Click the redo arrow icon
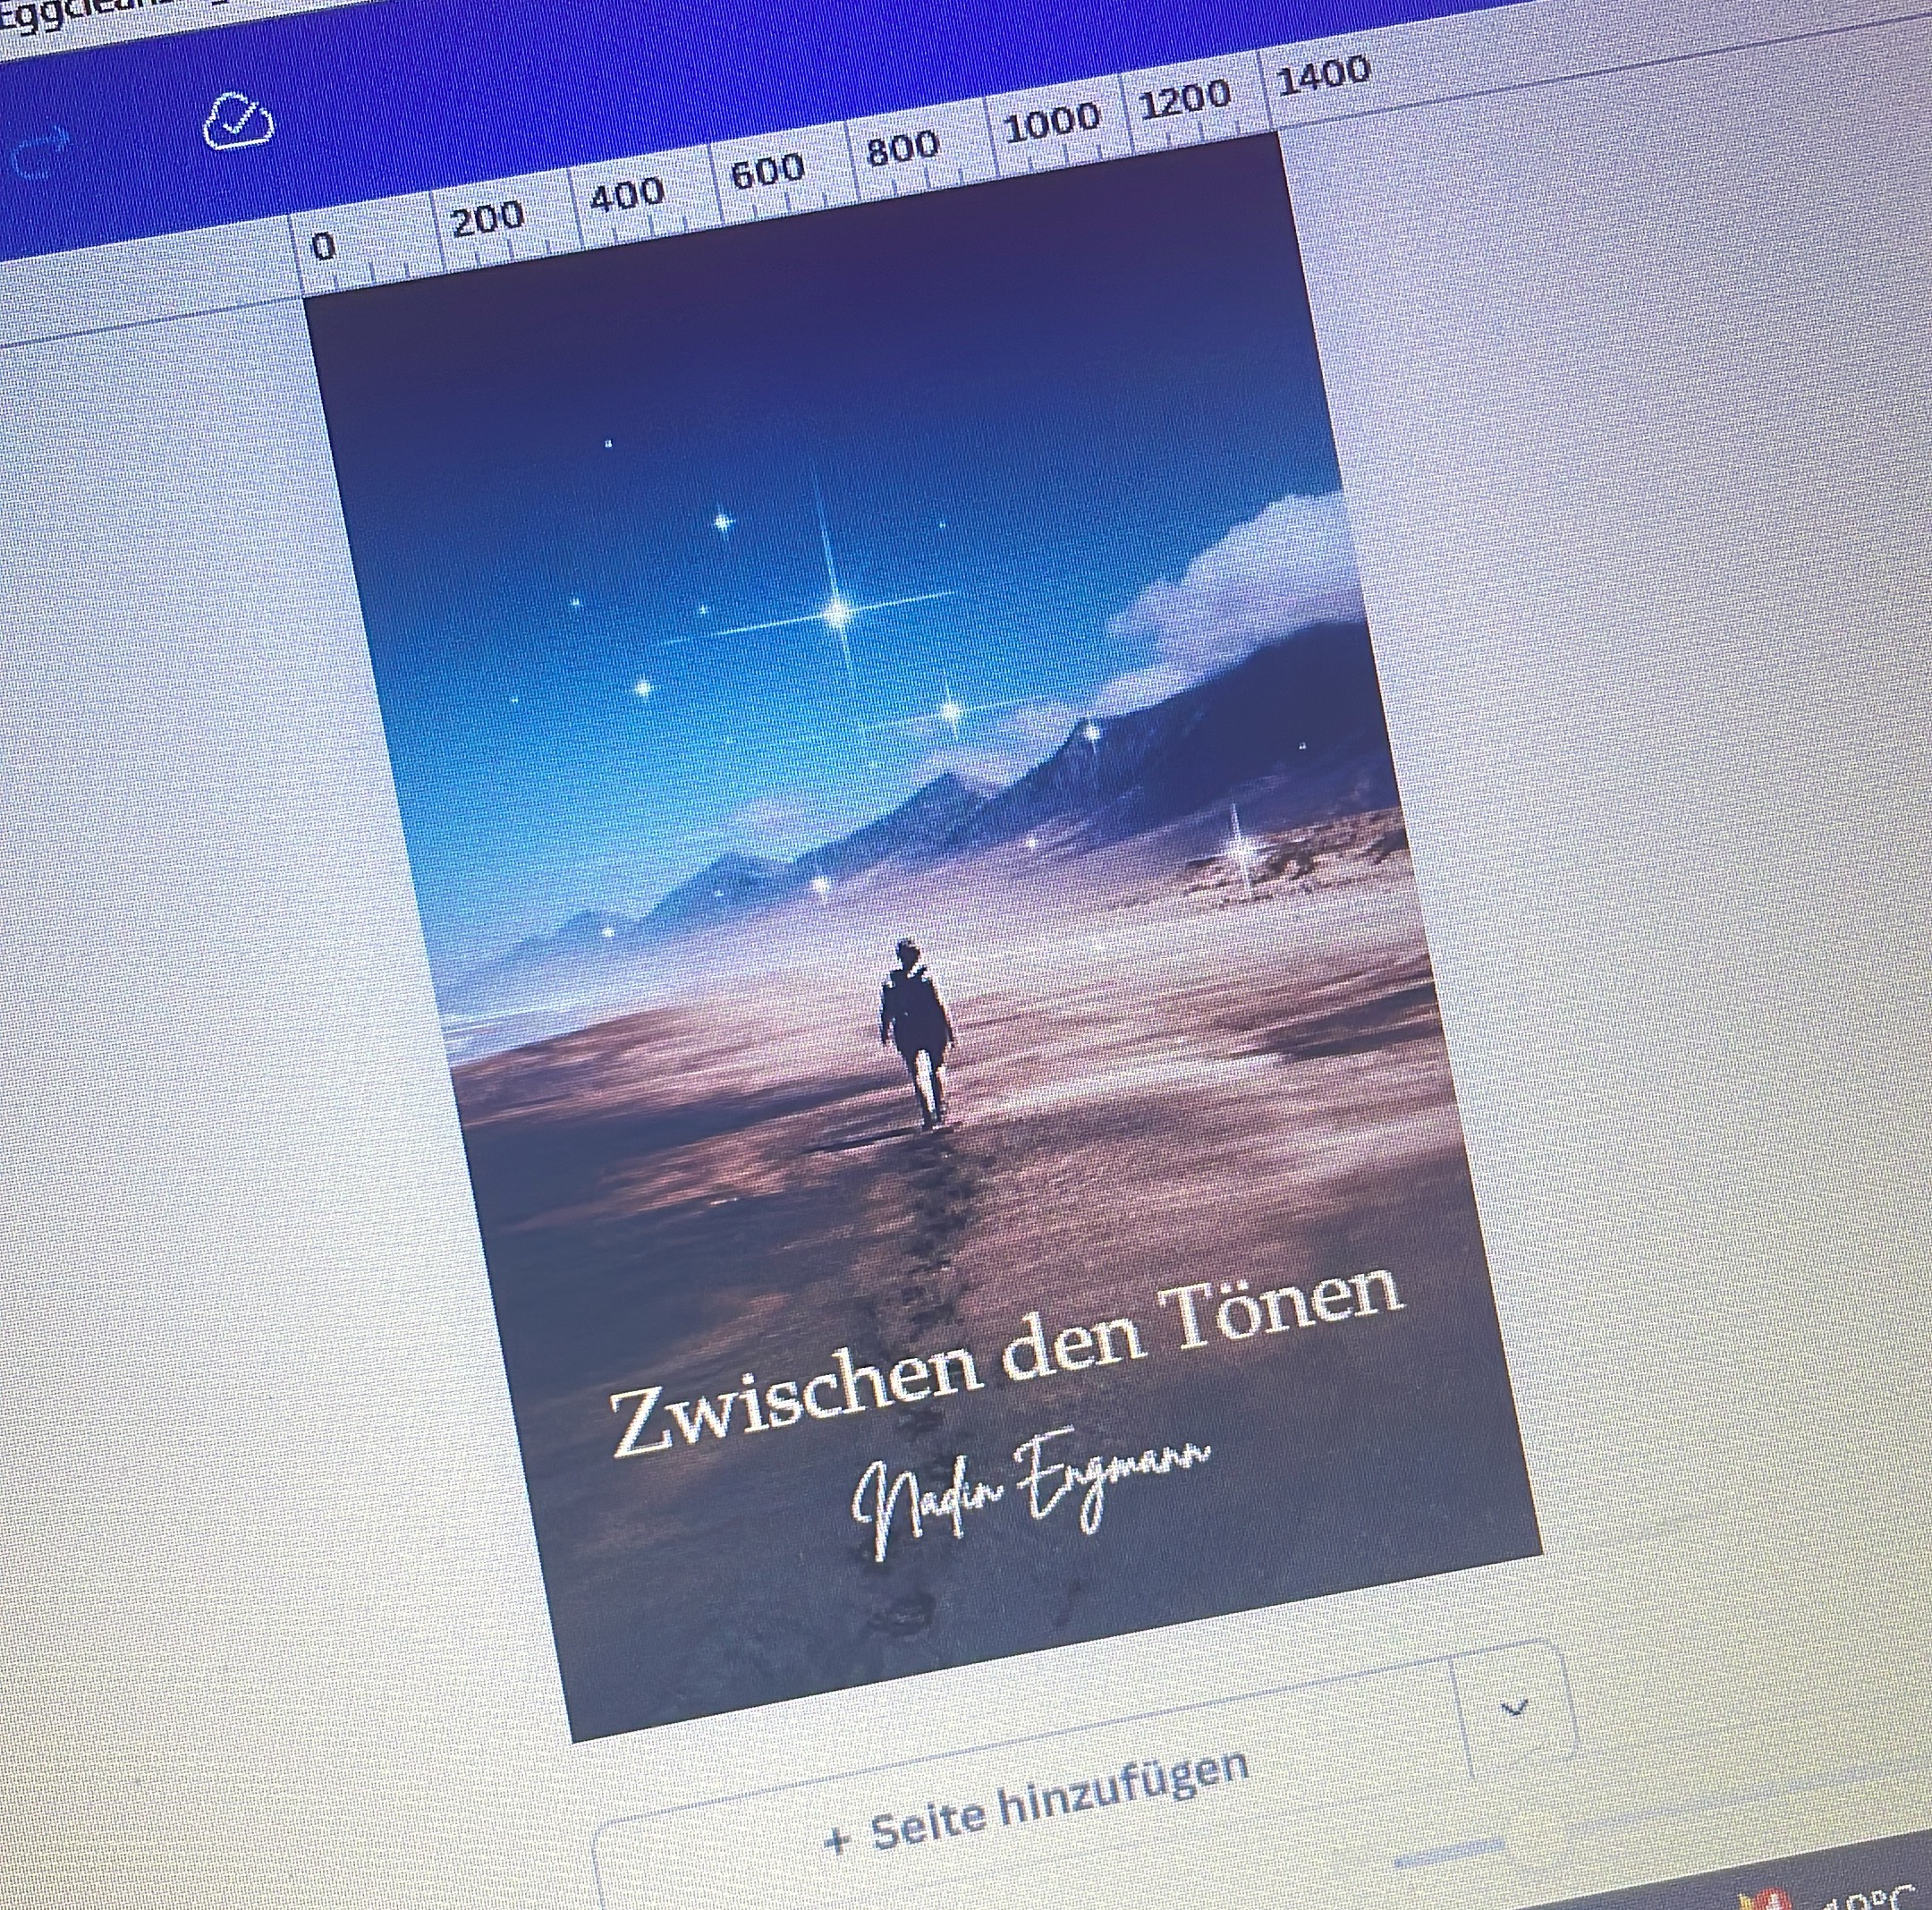The height and width of the screenshot is (1910, 1932). click(40, 152)
